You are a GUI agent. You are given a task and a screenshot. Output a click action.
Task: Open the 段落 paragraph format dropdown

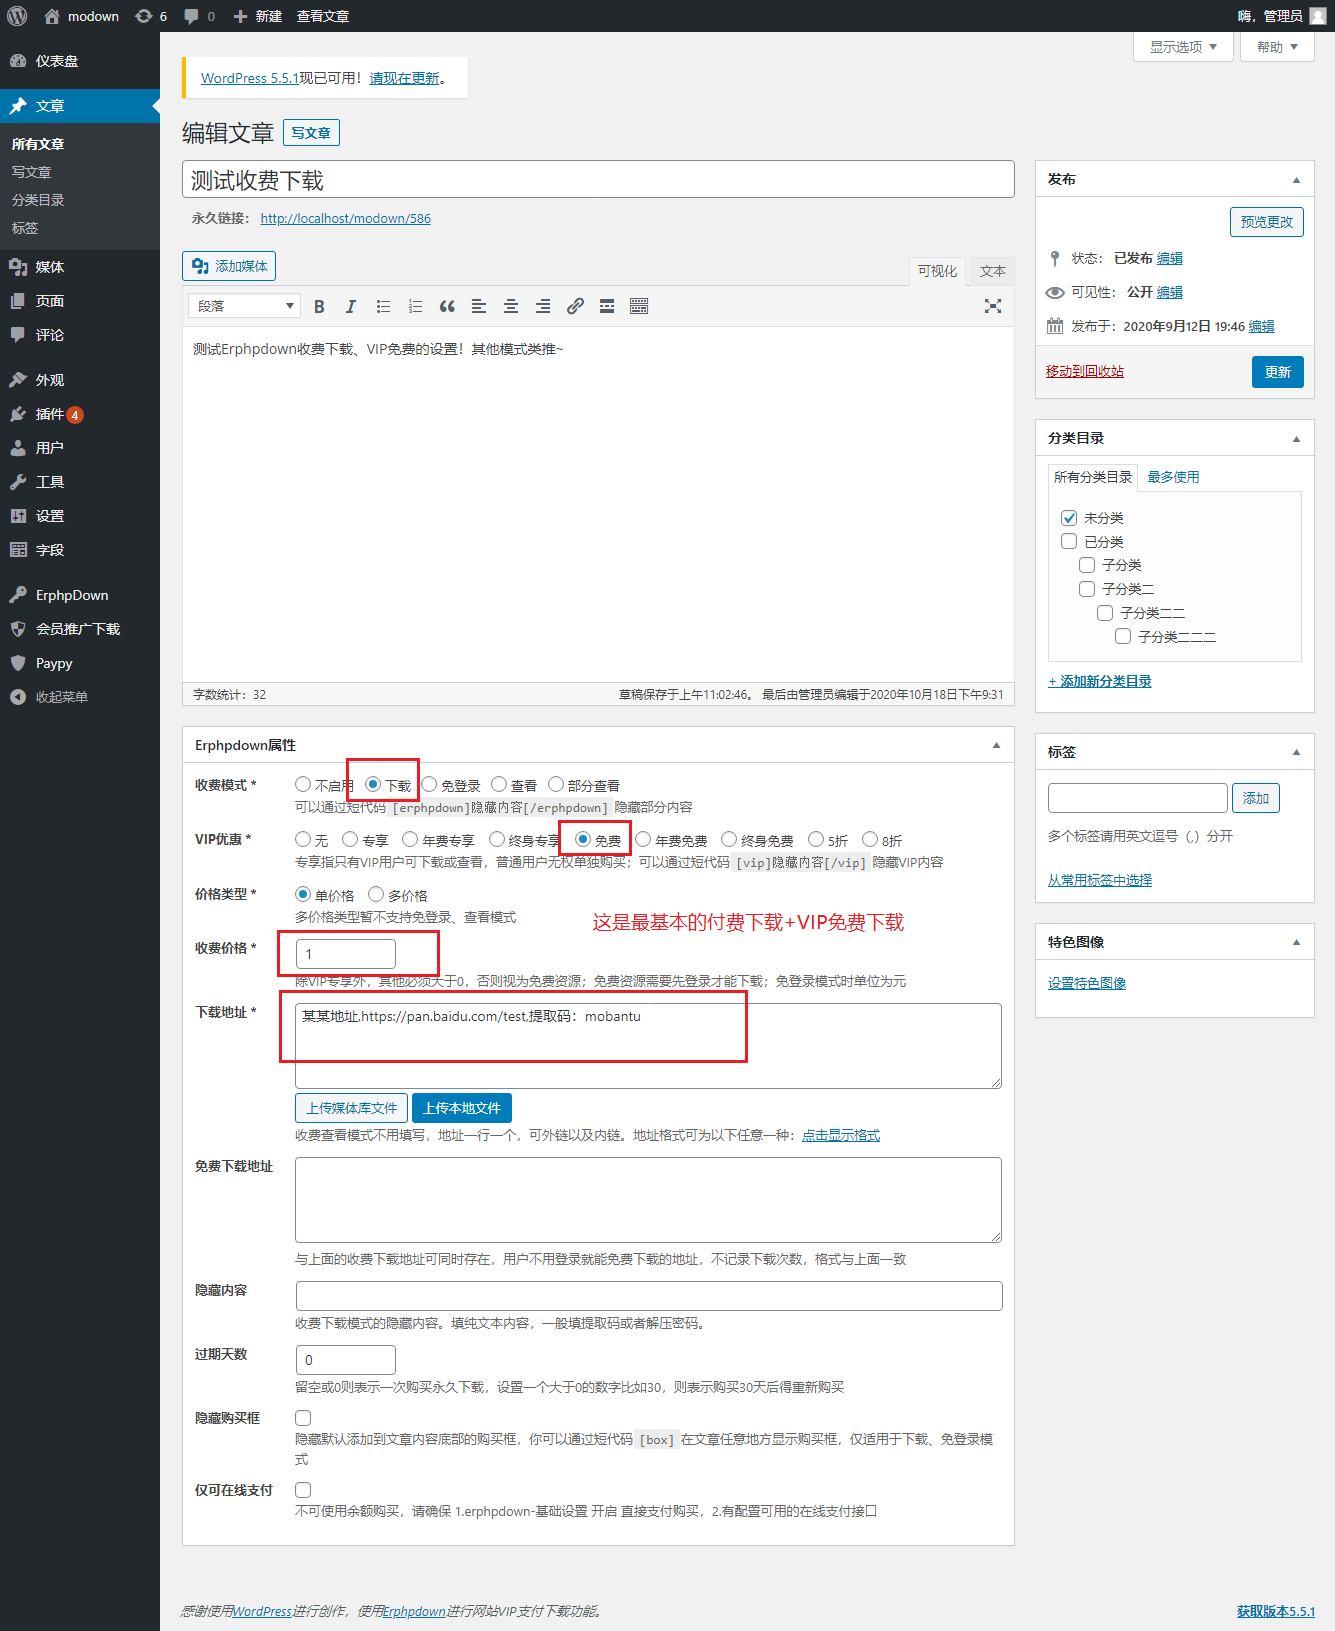pos(246,306)
